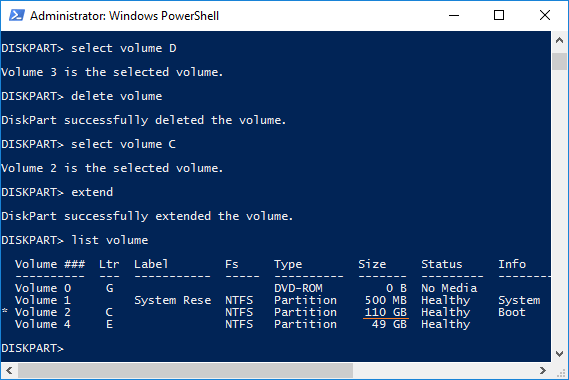This screenshot has height=380, width=569.
Task: Click the vertical scrollbar thumb
Action: pyautogui.click(x=559, y=61)
